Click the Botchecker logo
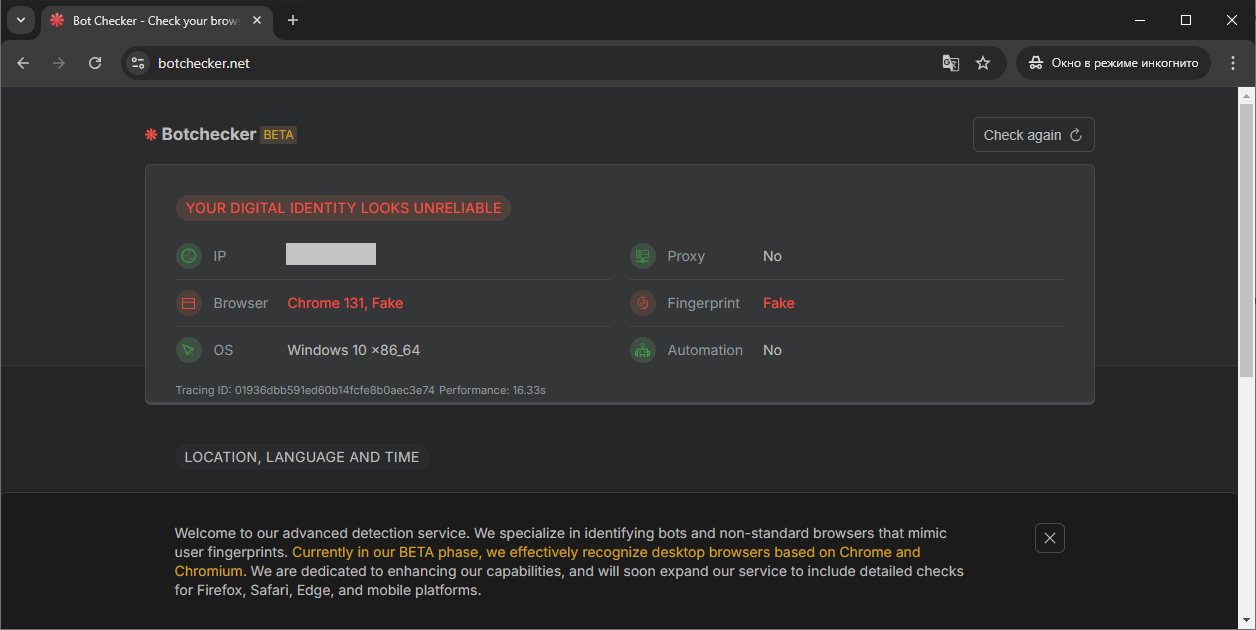This screenshot has width=1256, height=630. coord(201,135)
